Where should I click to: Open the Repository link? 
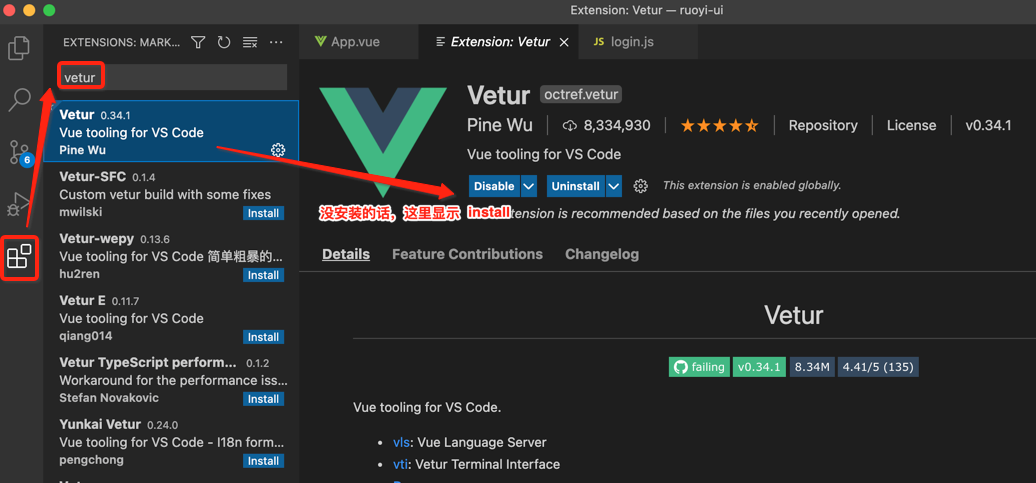pyautogui.click(x=823, y=126)
